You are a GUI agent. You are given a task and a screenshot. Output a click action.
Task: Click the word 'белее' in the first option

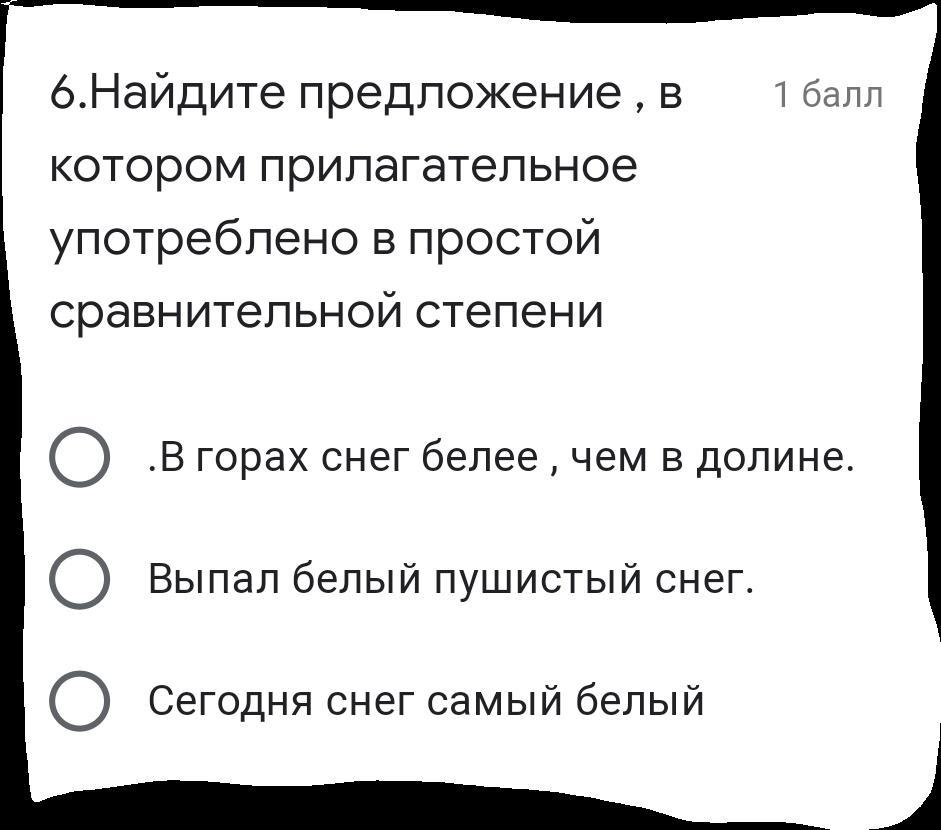click(x=480, y=457)
